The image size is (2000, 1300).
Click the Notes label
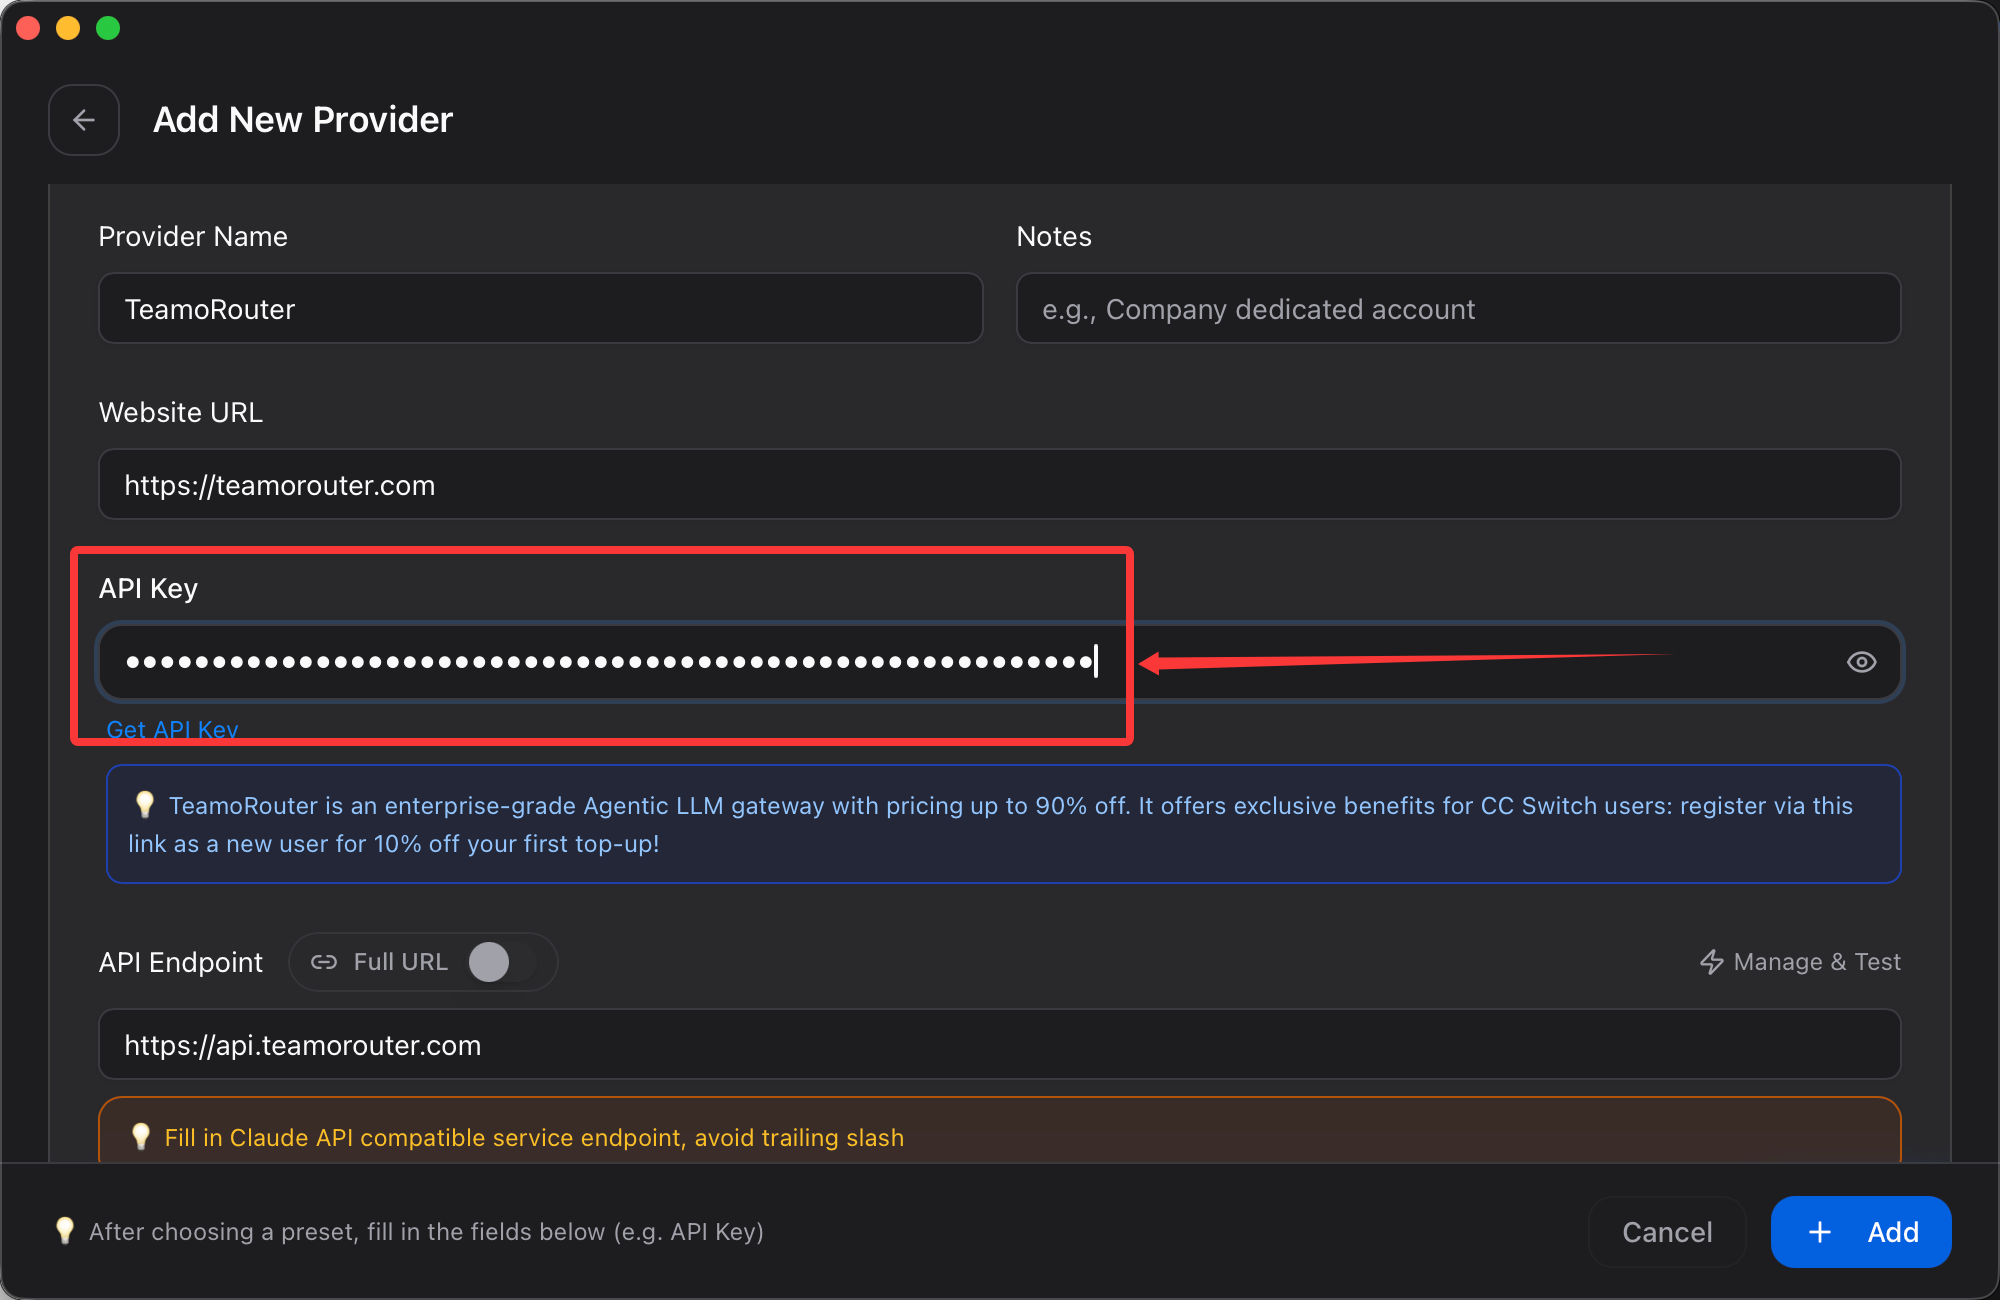click(1054, 236)
